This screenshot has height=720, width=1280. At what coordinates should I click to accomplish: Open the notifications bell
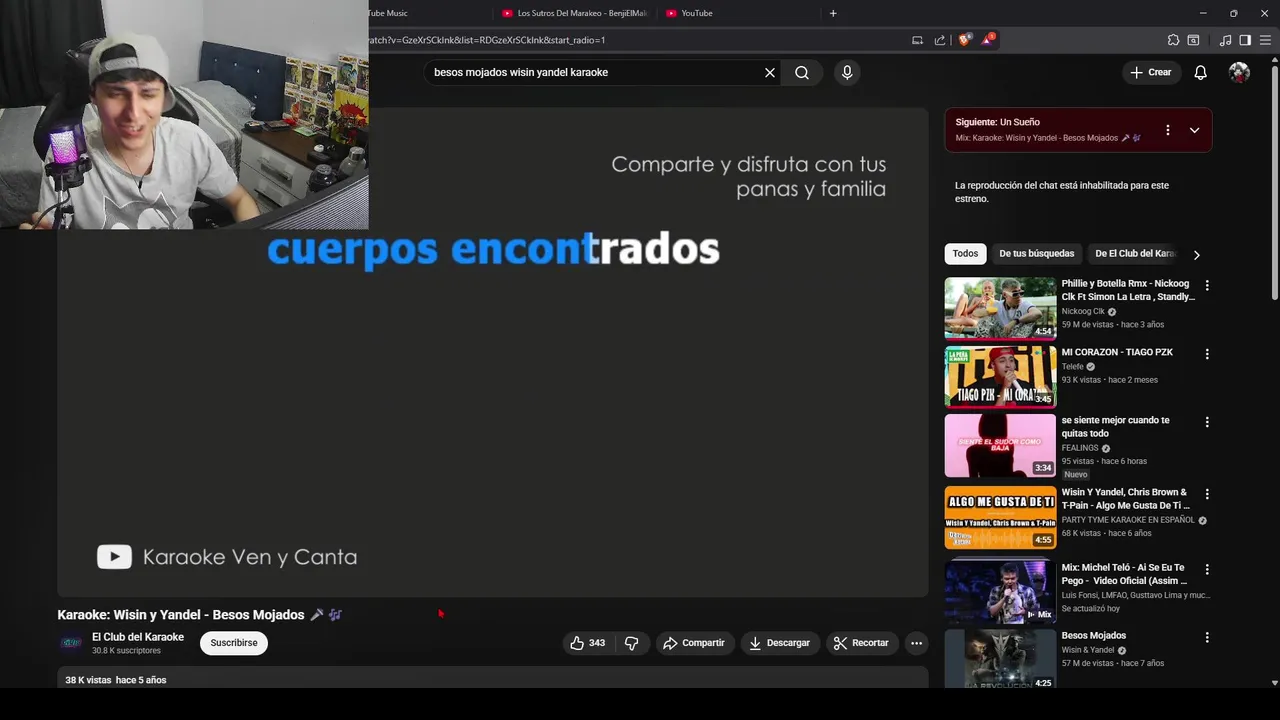click(x=1201, y=72)
